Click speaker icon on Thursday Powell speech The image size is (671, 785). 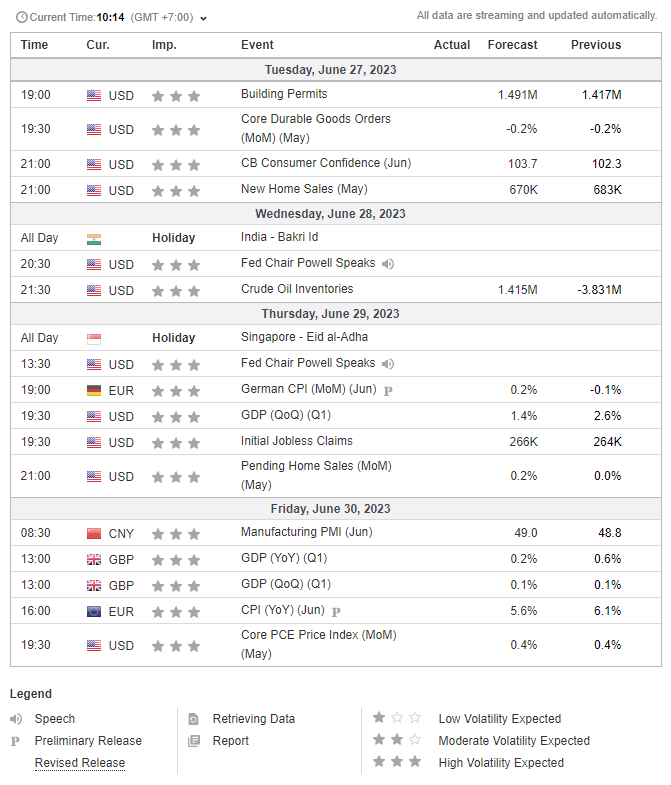click(388, 364)
